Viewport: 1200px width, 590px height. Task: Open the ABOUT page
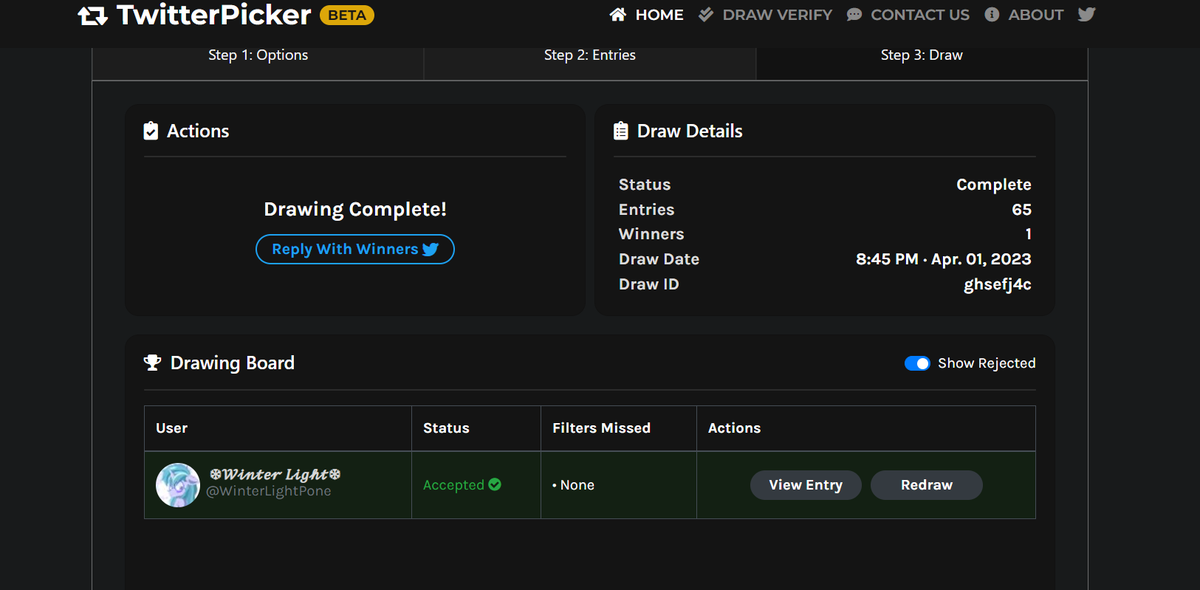(1035, 15)
